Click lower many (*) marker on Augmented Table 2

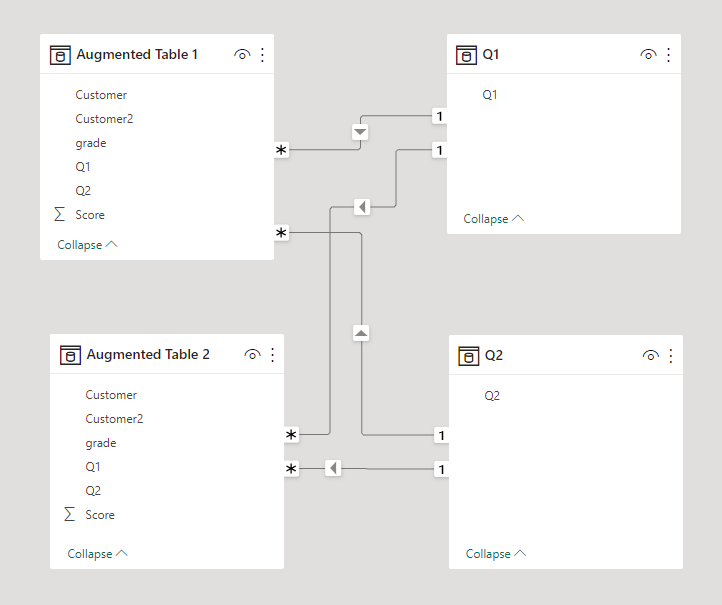point(291,469)
